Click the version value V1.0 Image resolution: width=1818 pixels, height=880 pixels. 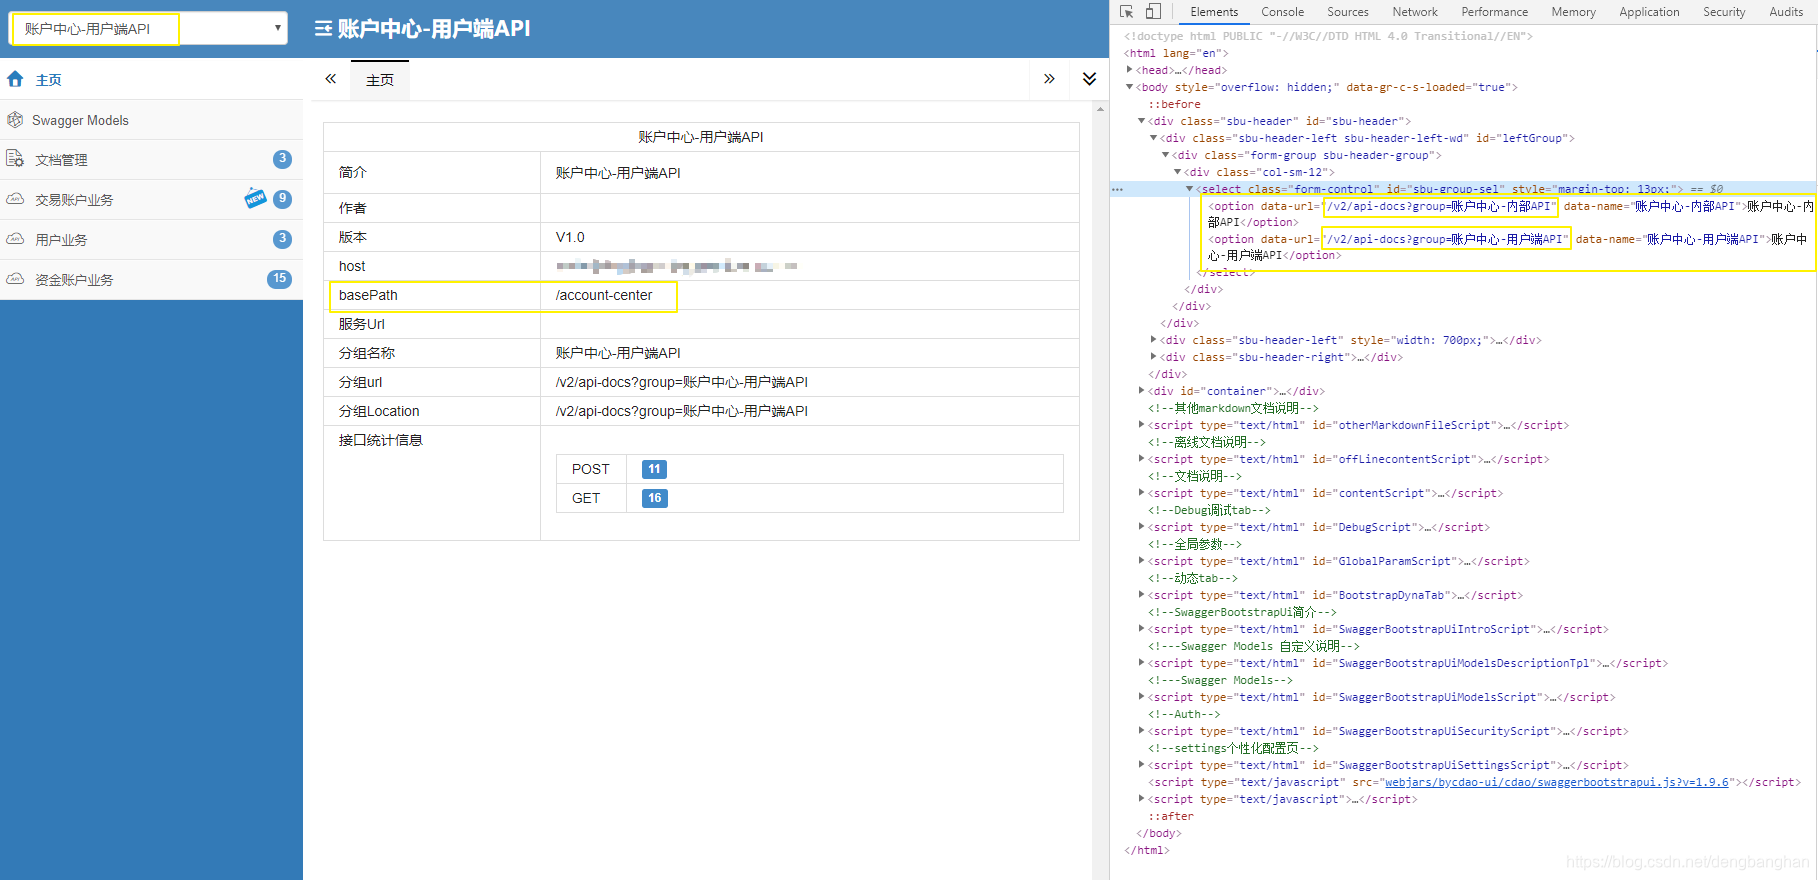(x=570, y=237)
